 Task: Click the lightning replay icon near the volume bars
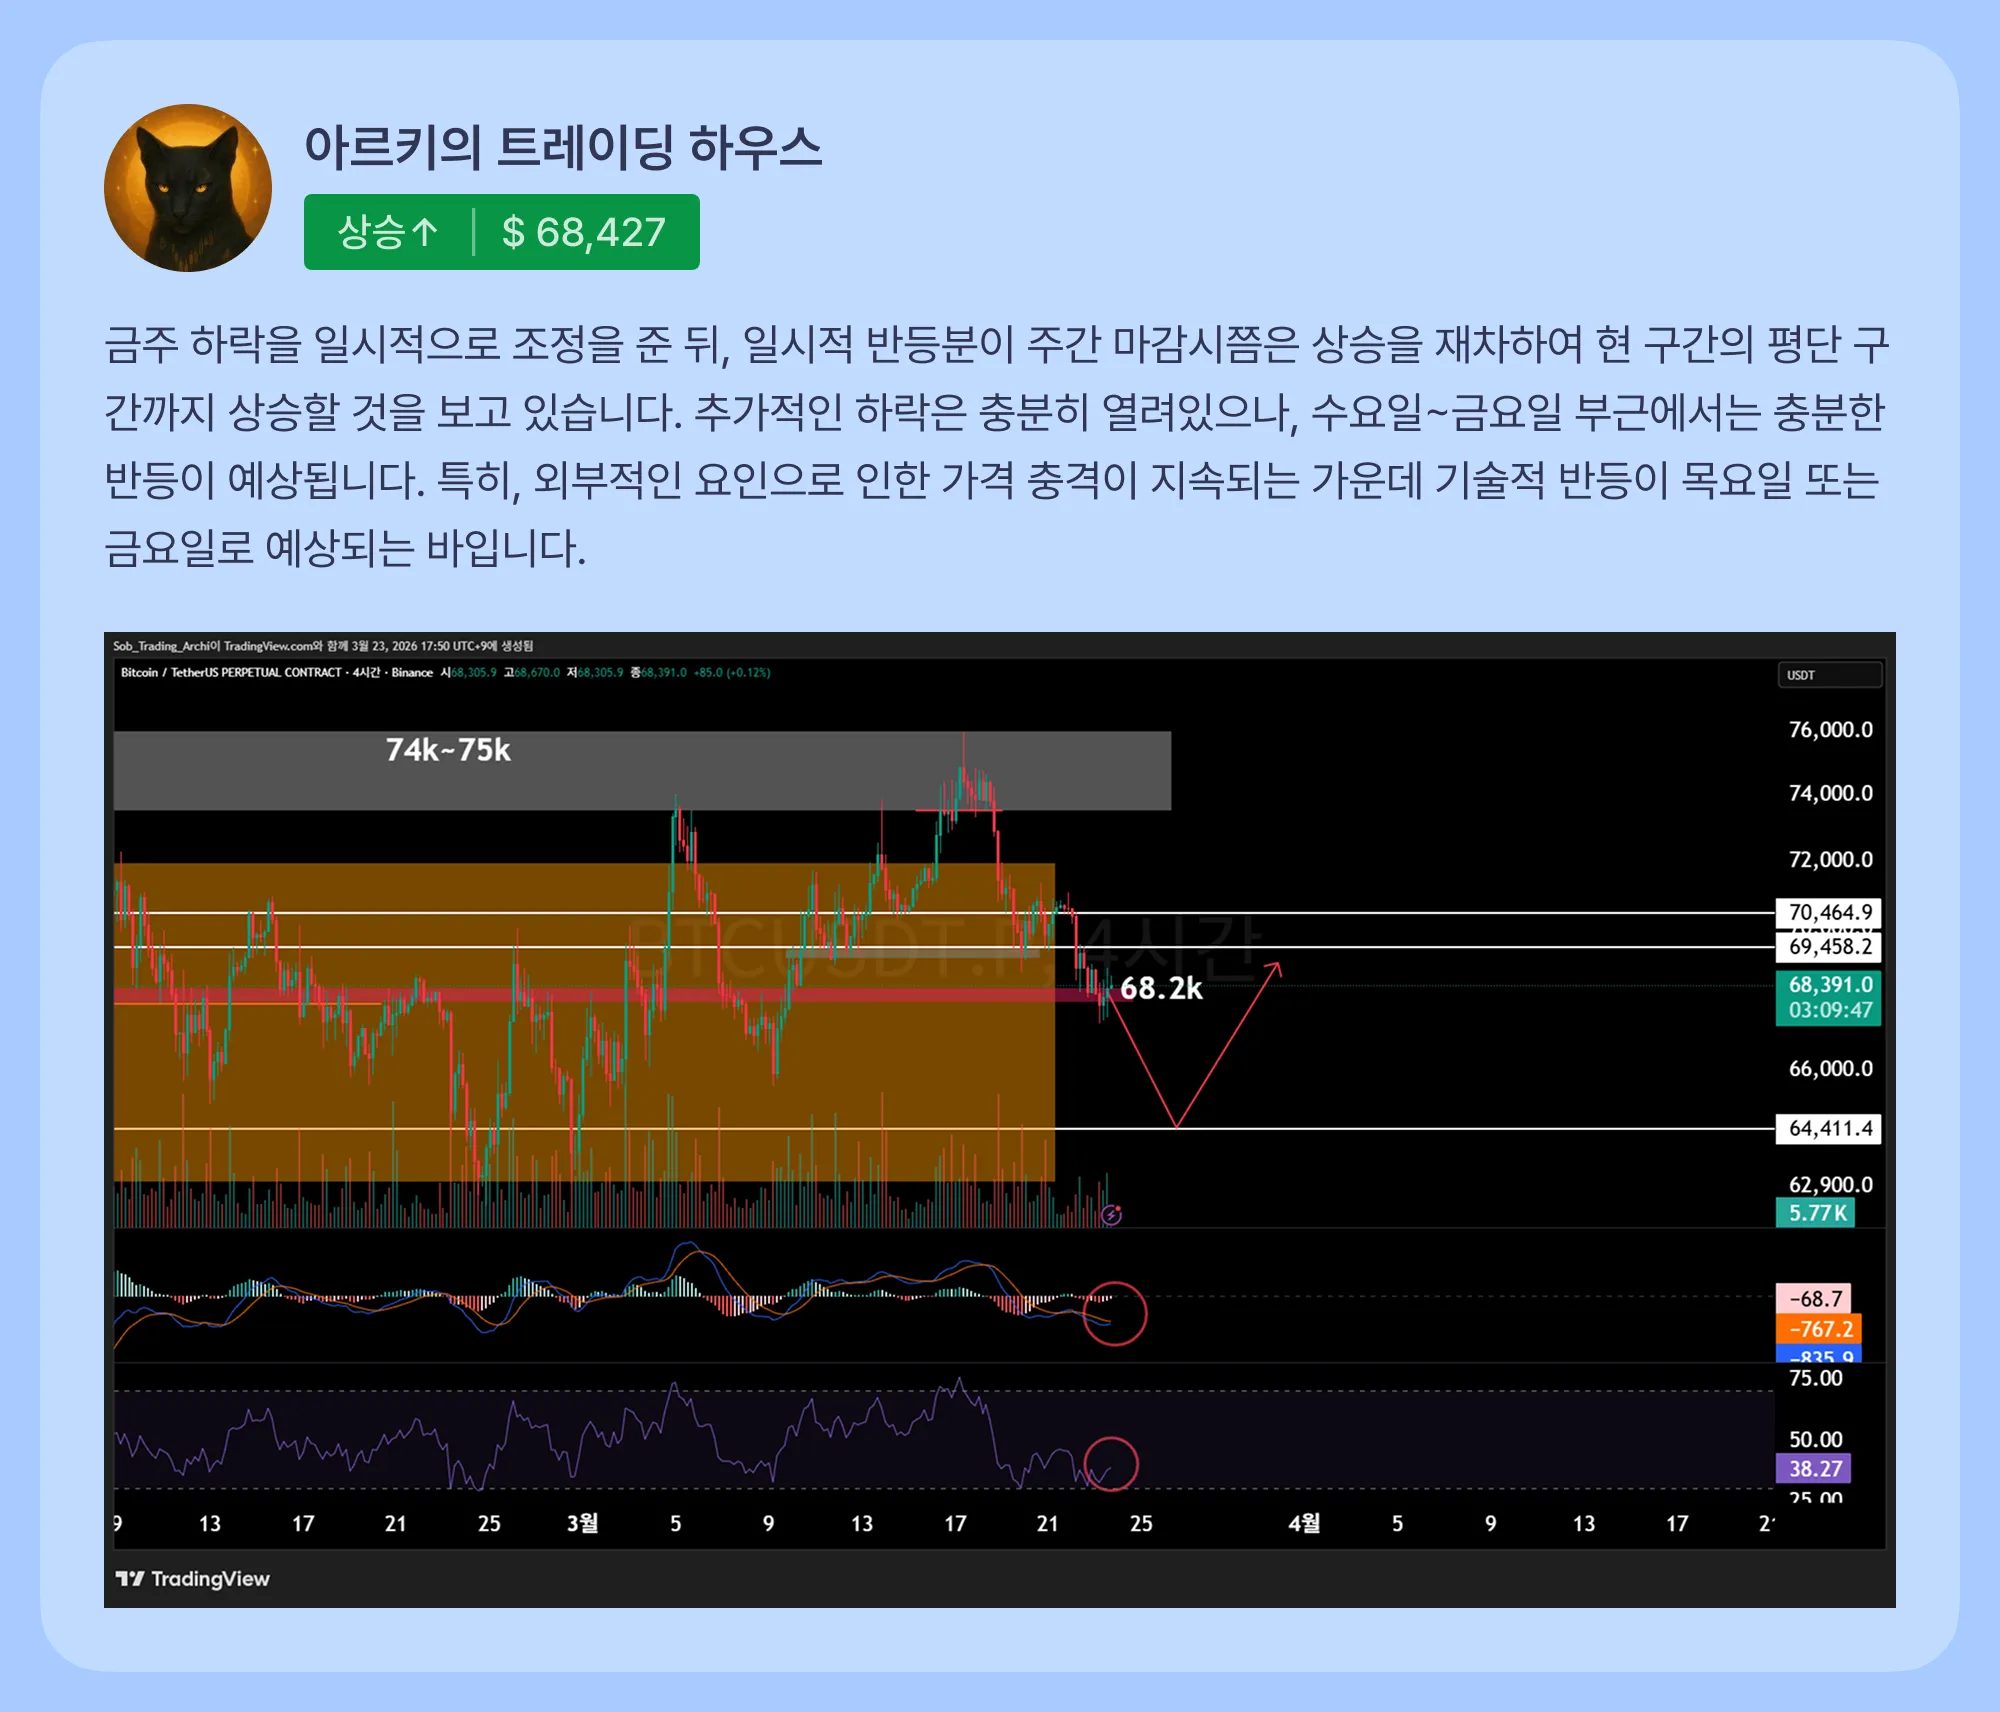click(x=1111, y=1215)
